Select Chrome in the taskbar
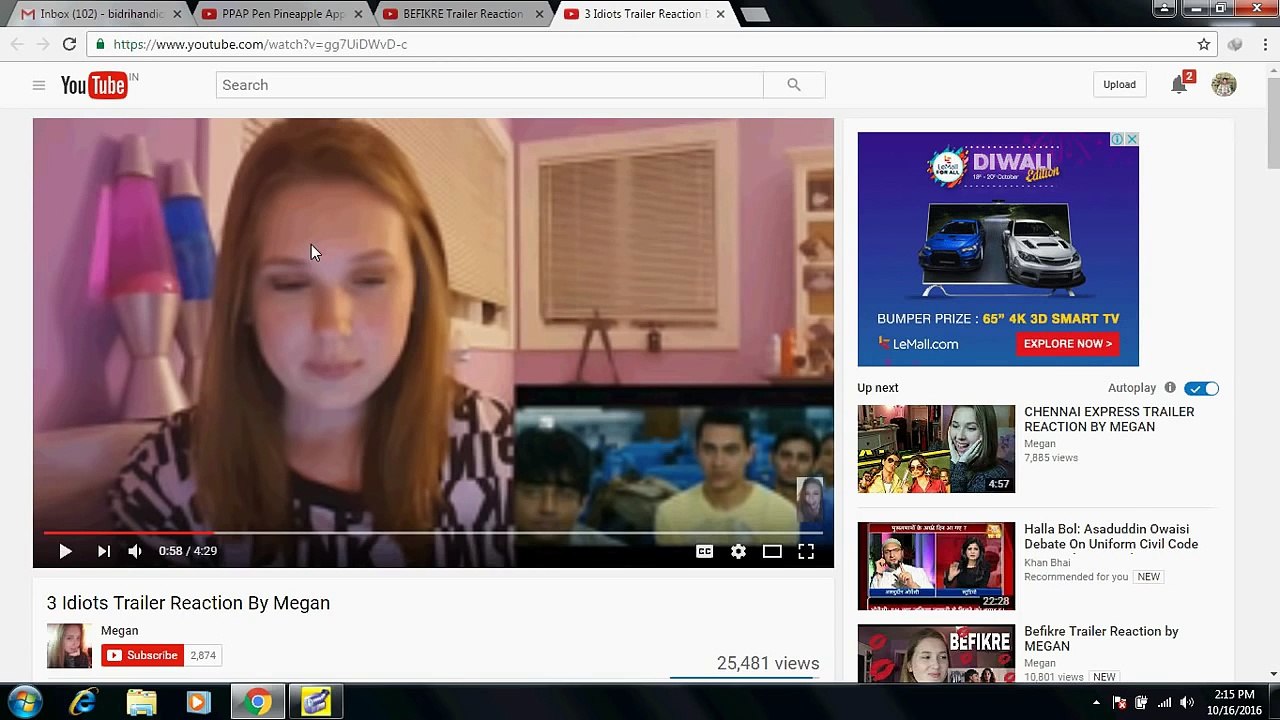The image size is (1280, 720). tap(258, 702)
